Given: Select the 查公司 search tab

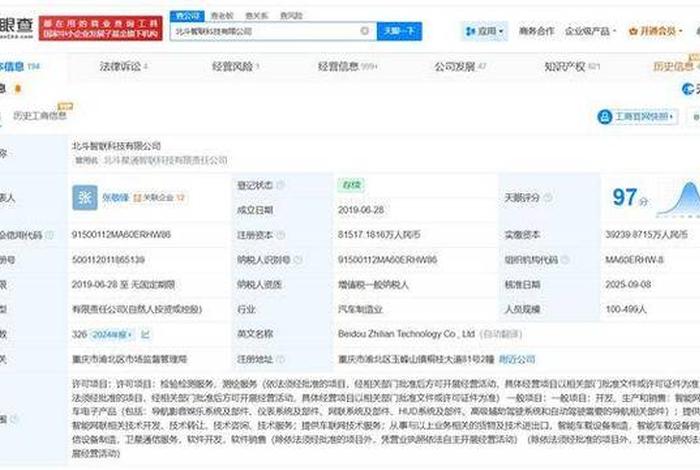Looking at the screenshot, I should coord(187,16).
